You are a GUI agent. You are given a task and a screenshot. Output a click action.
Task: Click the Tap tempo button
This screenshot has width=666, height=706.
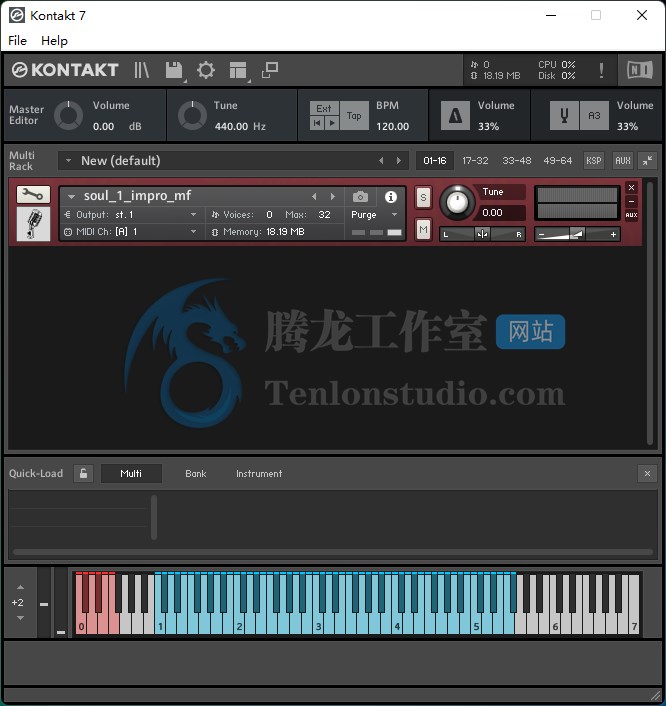point(354,116)
